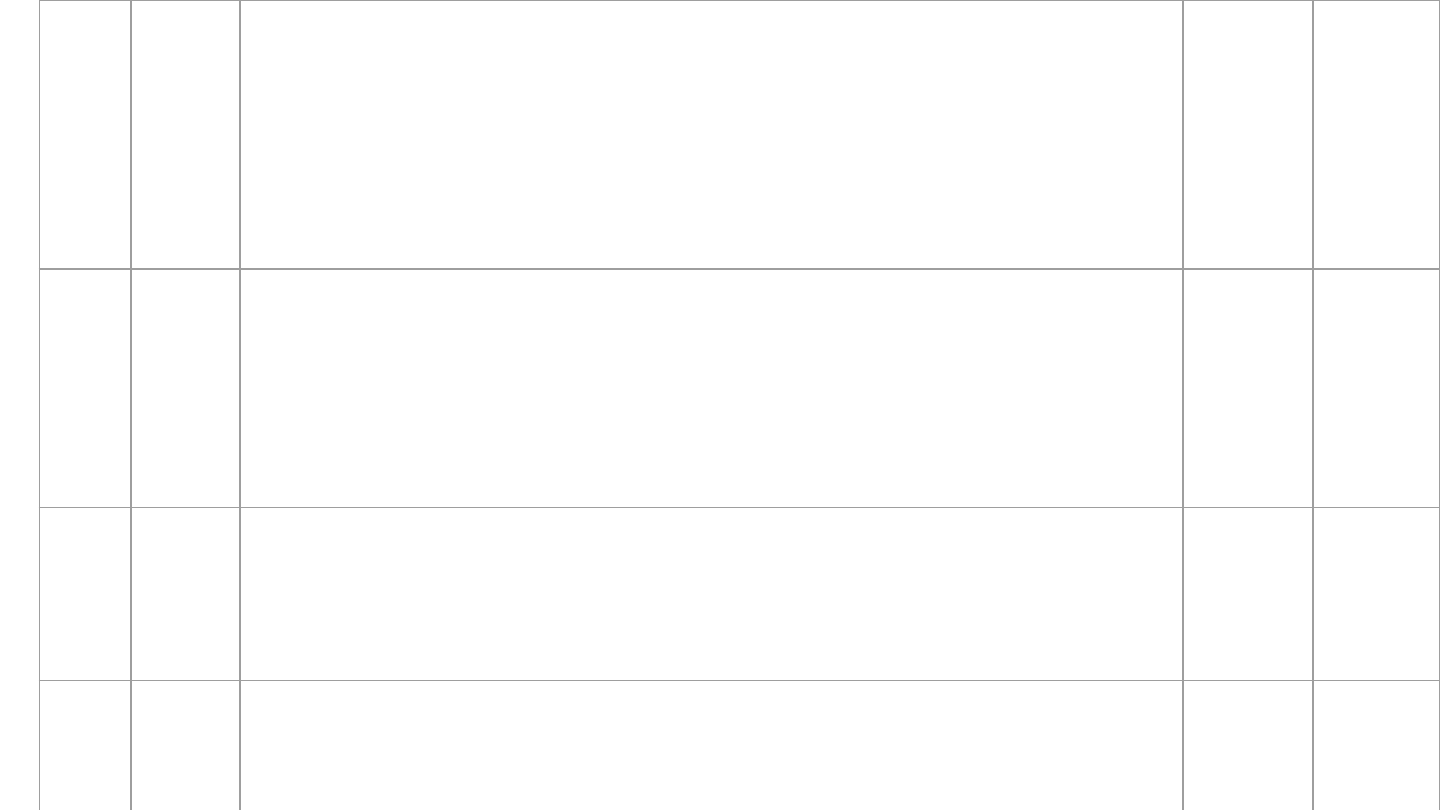Click the first row's second column cell
Viewport: 1440px width, 810px height.
click(x=185, y=134)
